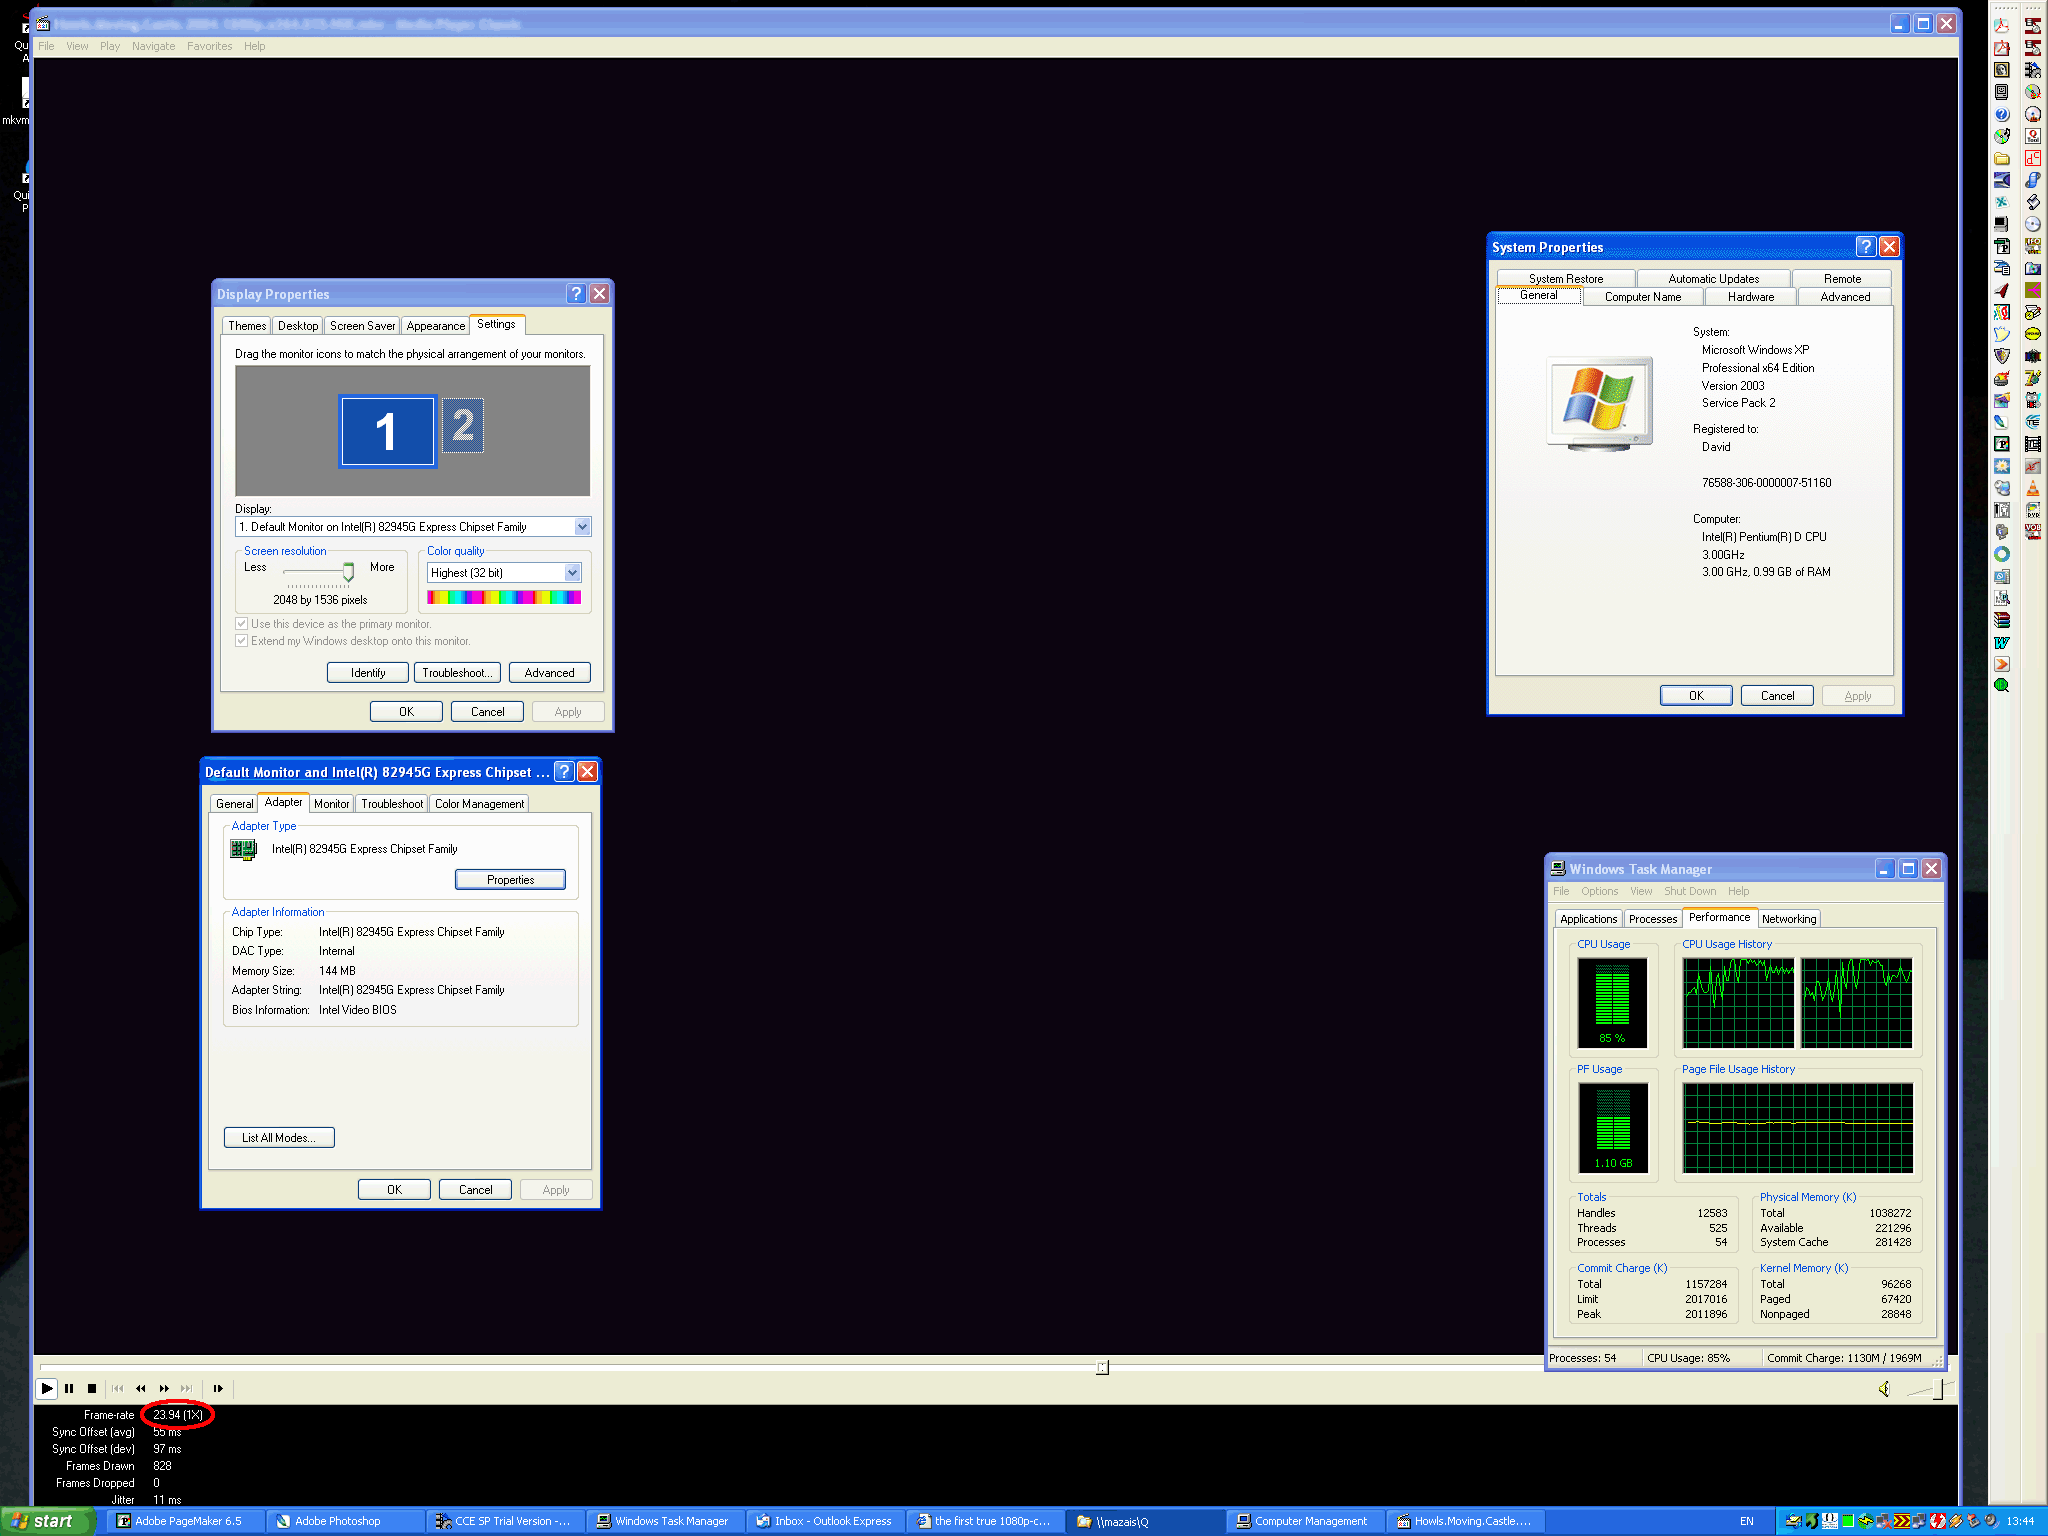
Task: Click the help question-mark in System Properties title bar
Action: (x=1866, y=246)
